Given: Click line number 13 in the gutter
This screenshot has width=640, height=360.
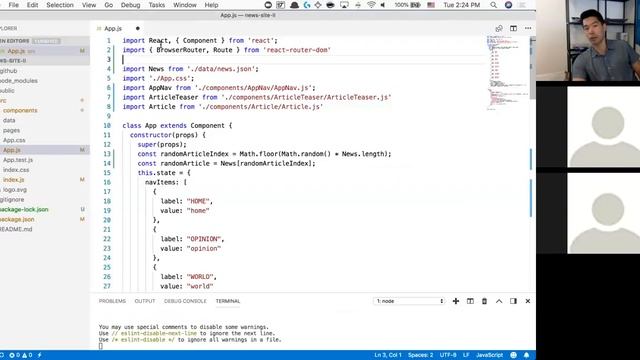Looking at the screenshot, I should (x=107, y=154).
